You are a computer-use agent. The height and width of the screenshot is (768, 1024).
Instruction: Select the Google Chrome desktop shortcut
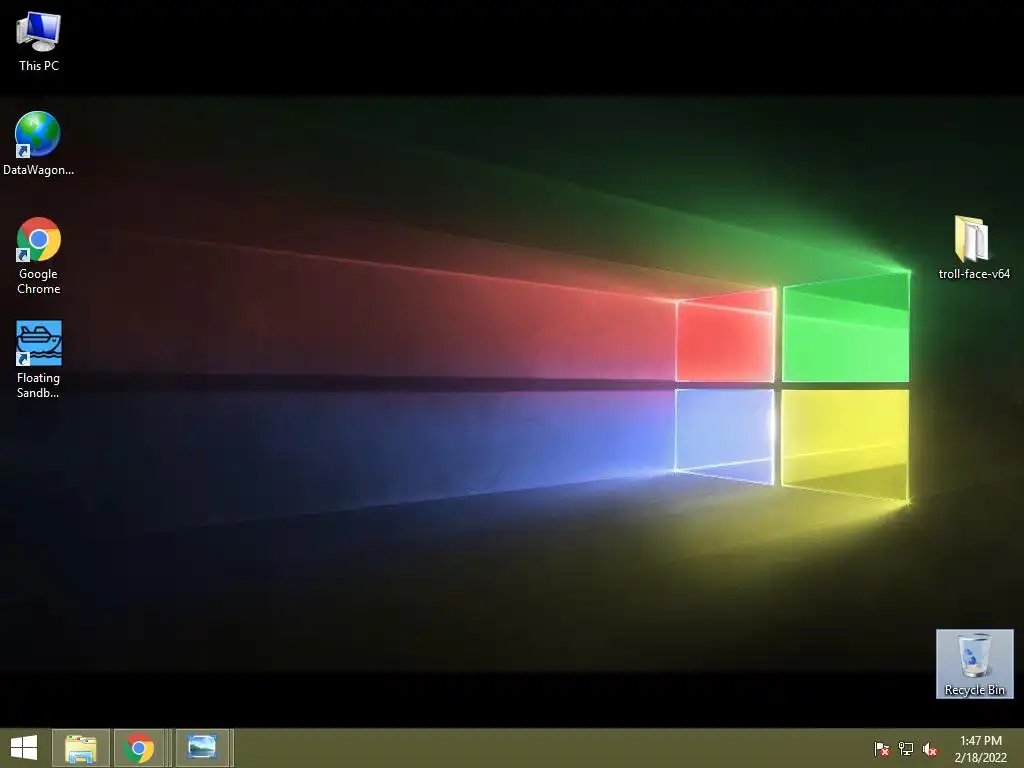(x=39, y=239)
